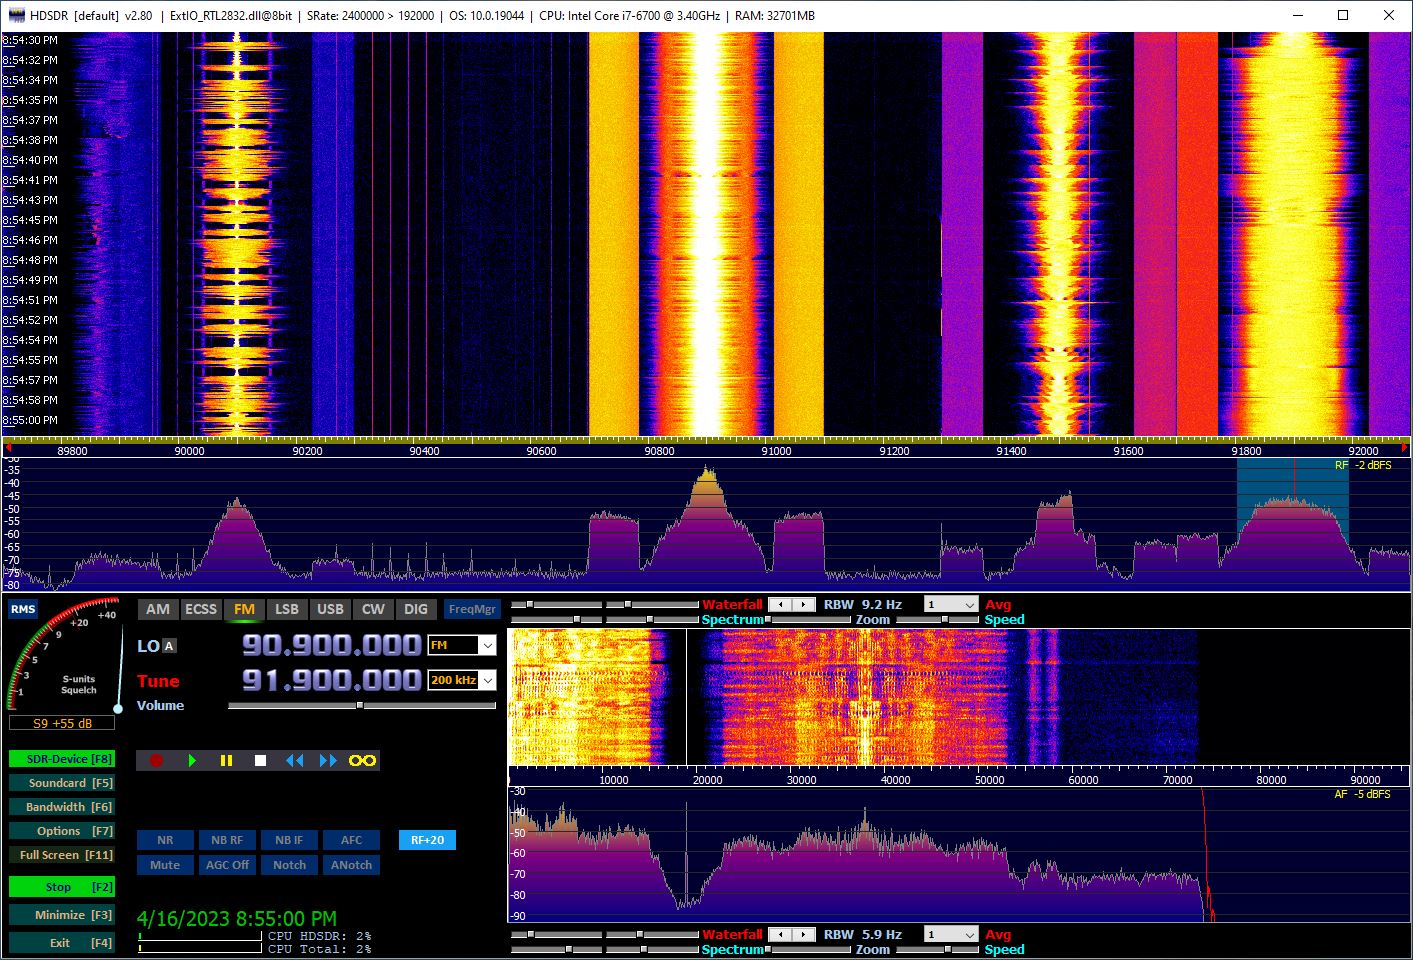Open Soundcard [F5] settings
This screenshot has width=1413, height=960.
coord(61,783)
